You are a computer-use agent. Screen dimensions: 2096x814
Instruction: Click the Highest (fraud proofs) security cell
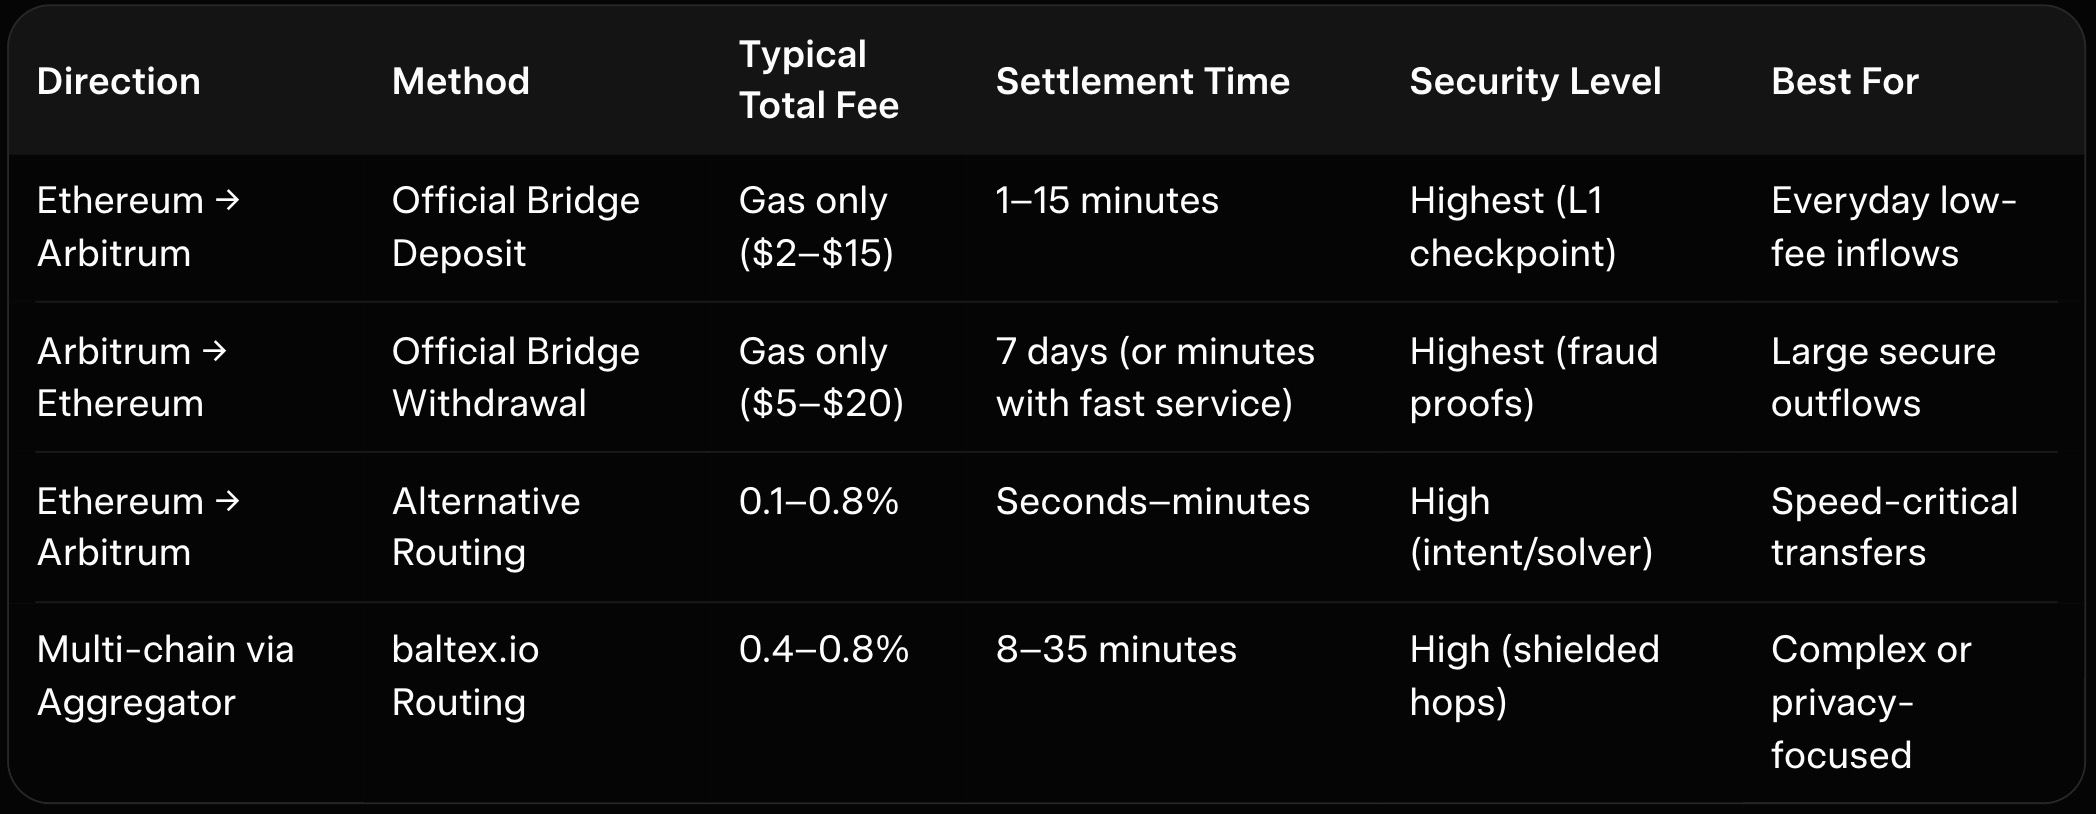pos(1533,377)
